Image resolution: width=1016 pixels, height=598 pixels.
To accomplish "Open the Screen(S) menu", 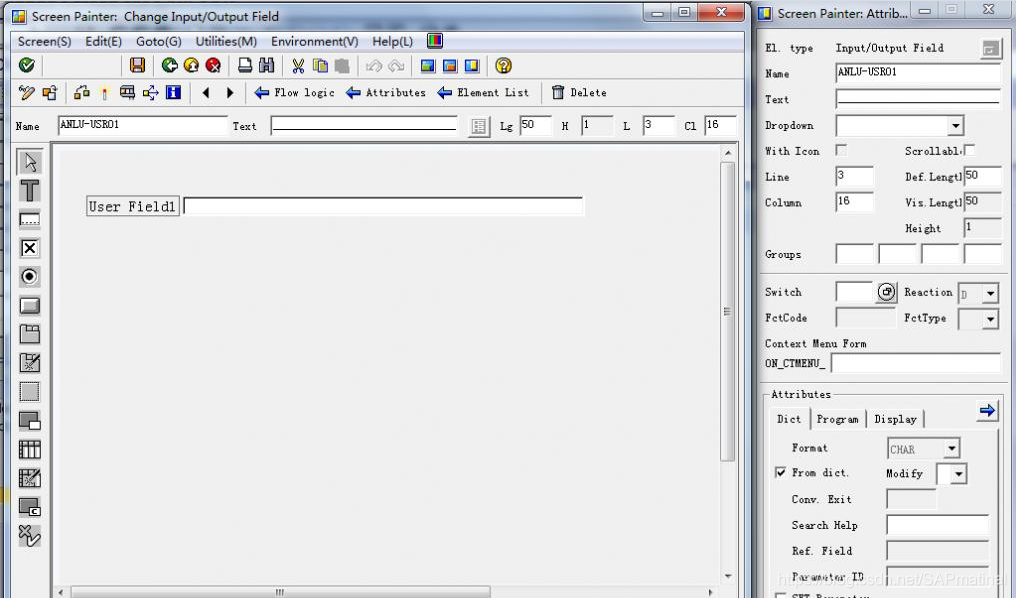I will pyautogui.click(x=44, y=41).
